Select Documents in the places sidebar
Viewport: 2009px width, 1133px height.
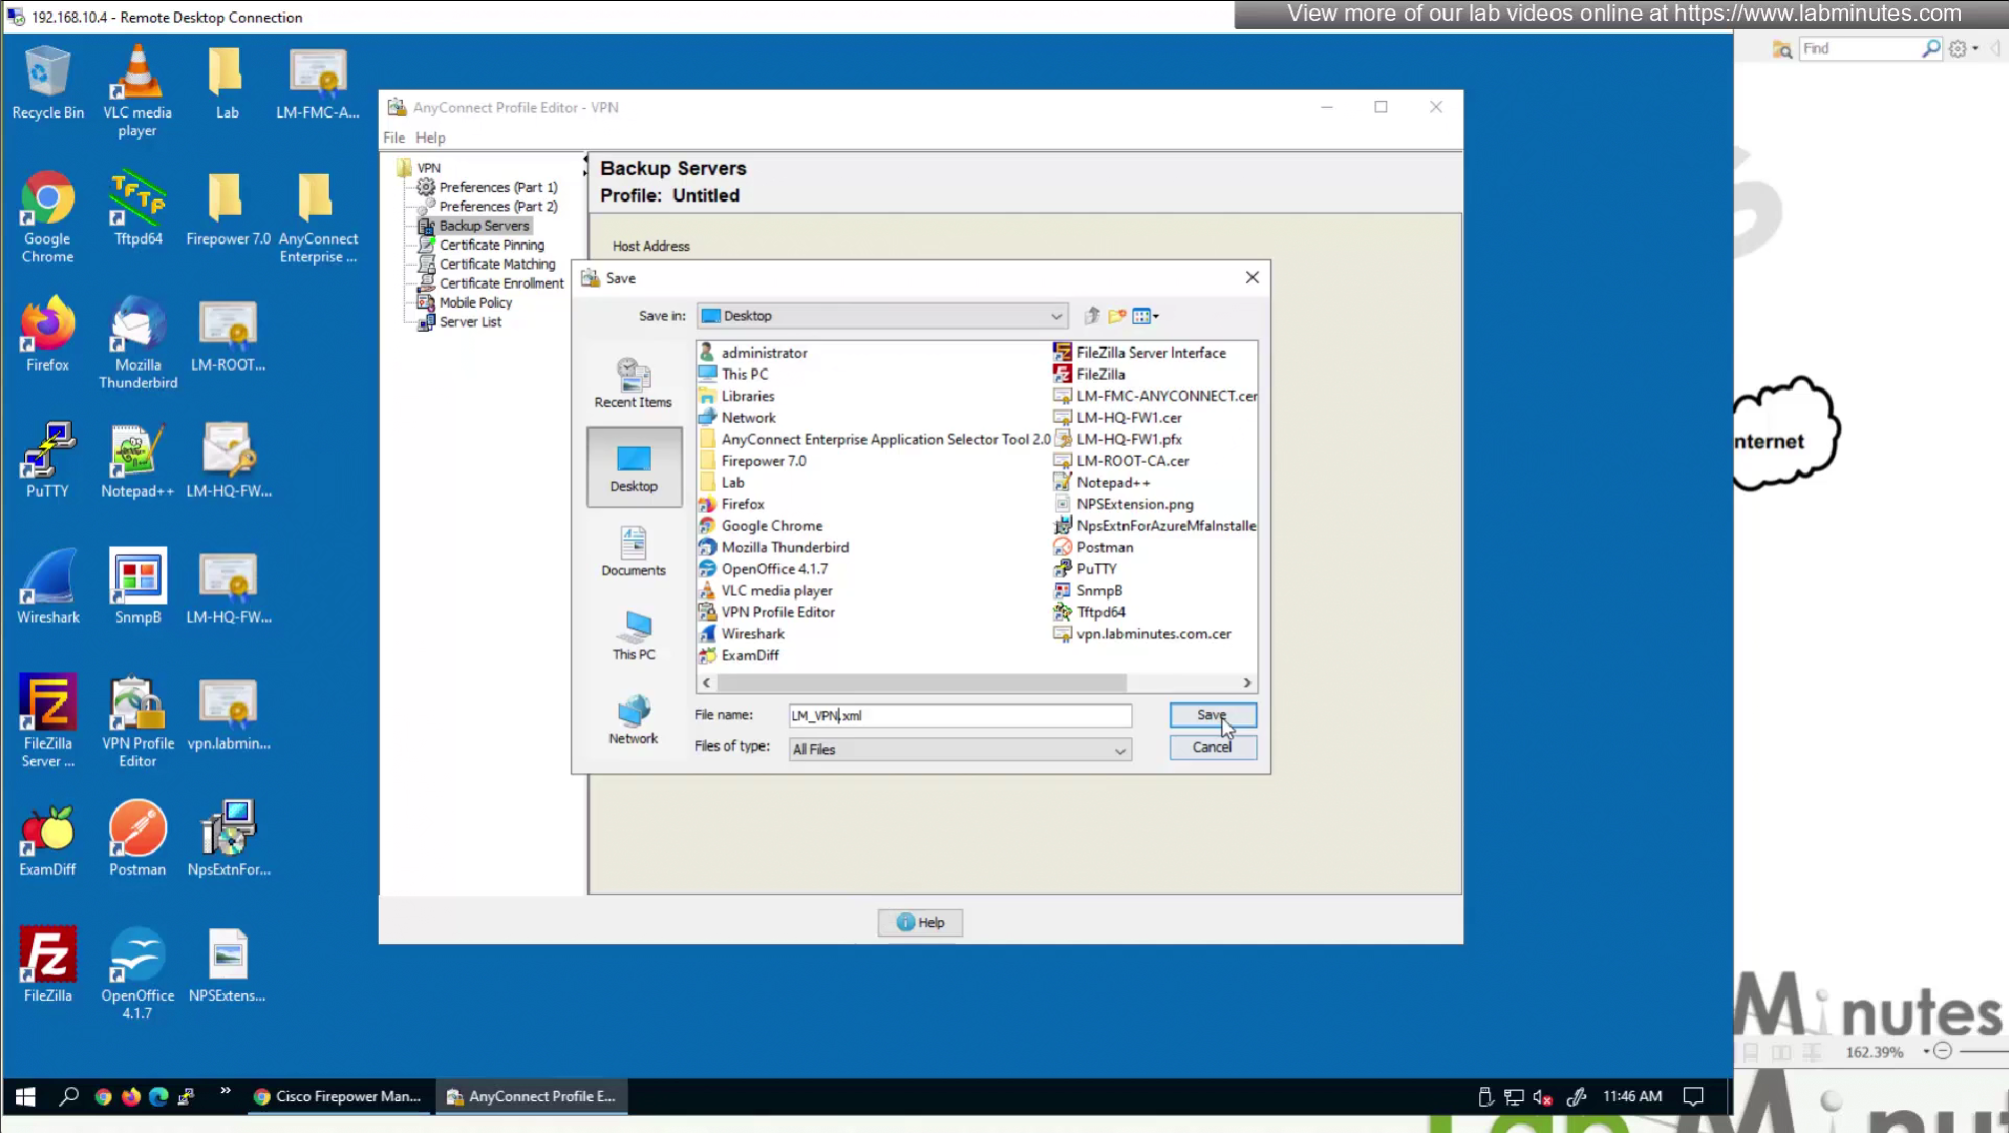click(x=633, y=551)
